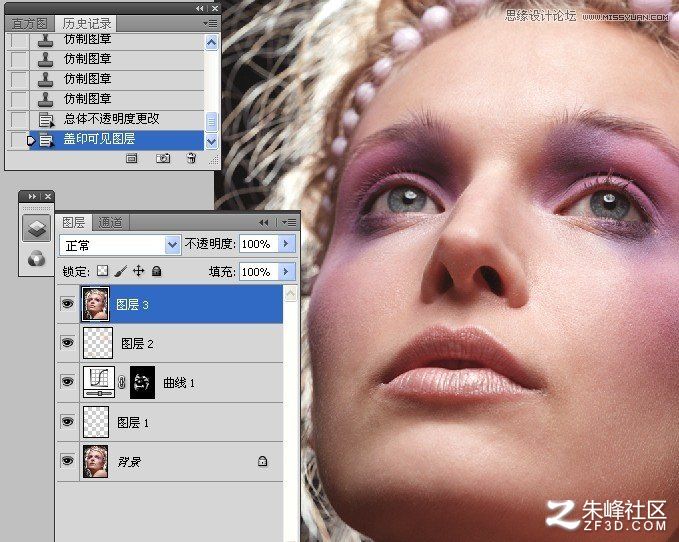Click the History panel scrollbar thumb
679x542 pixels.
[211, 122]
